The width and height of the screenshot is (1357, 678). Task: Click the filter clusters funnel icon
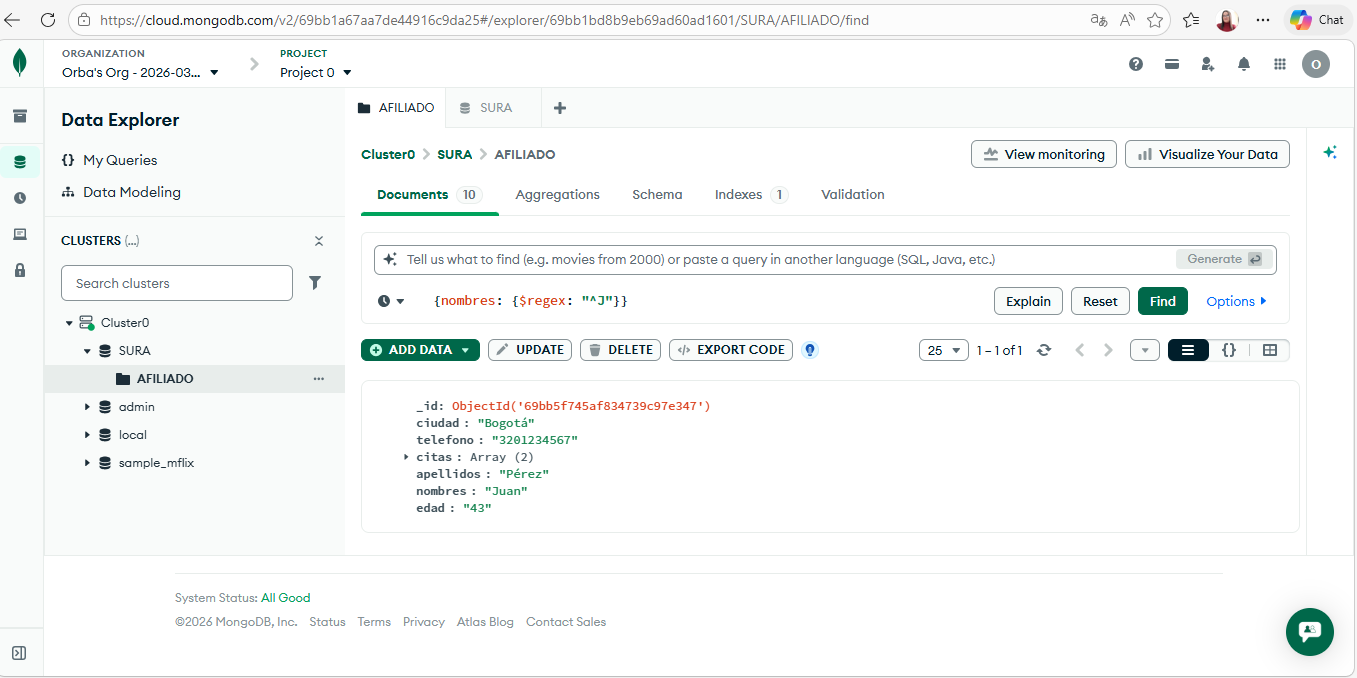click(x=315, y=283)
